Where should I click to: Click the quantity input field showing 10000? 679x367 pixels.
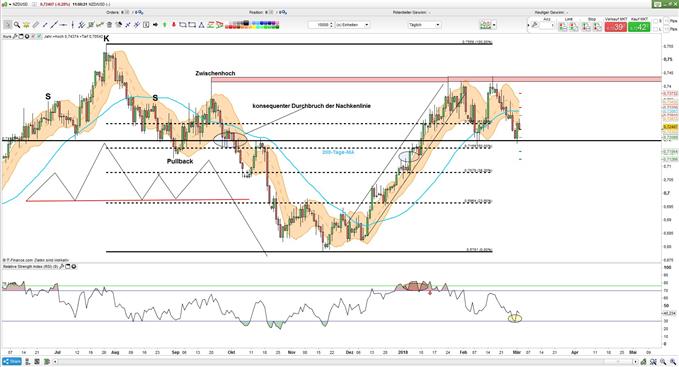(319, 25)
